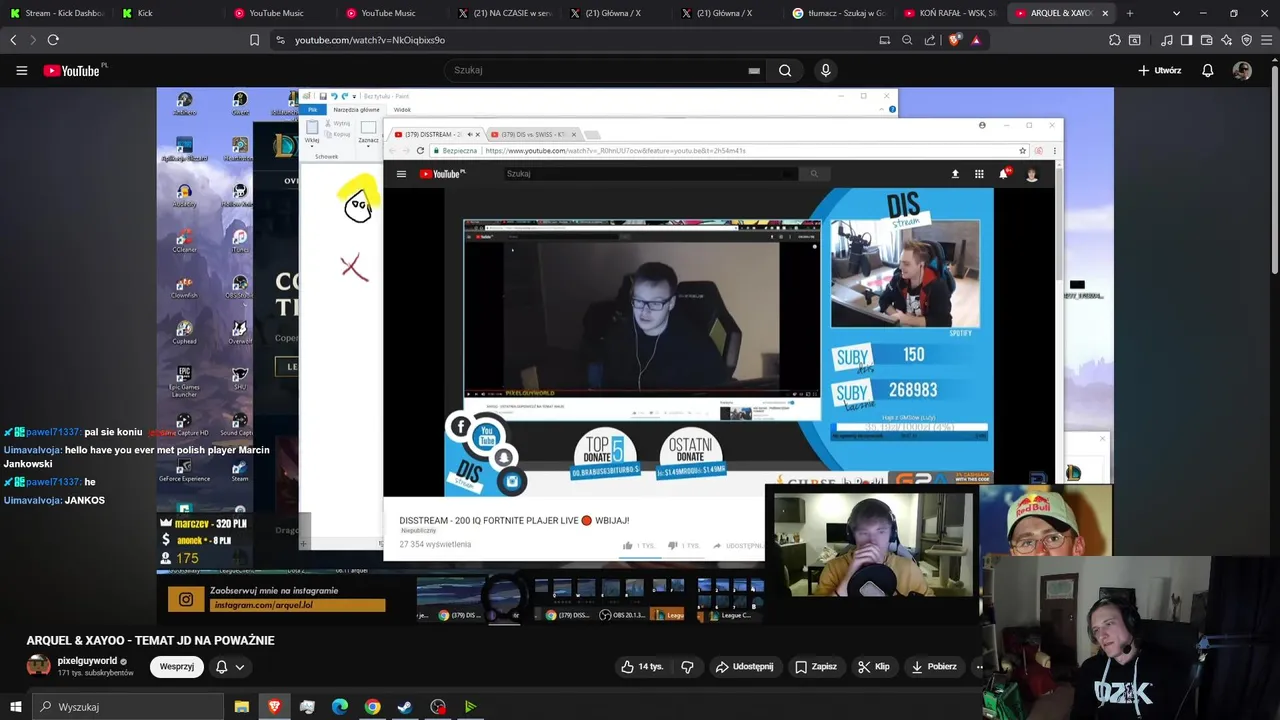Click the Udostępnij share button
This screenshot has width=1280, height=720.
pyautogui.click(x=744, y=667)
